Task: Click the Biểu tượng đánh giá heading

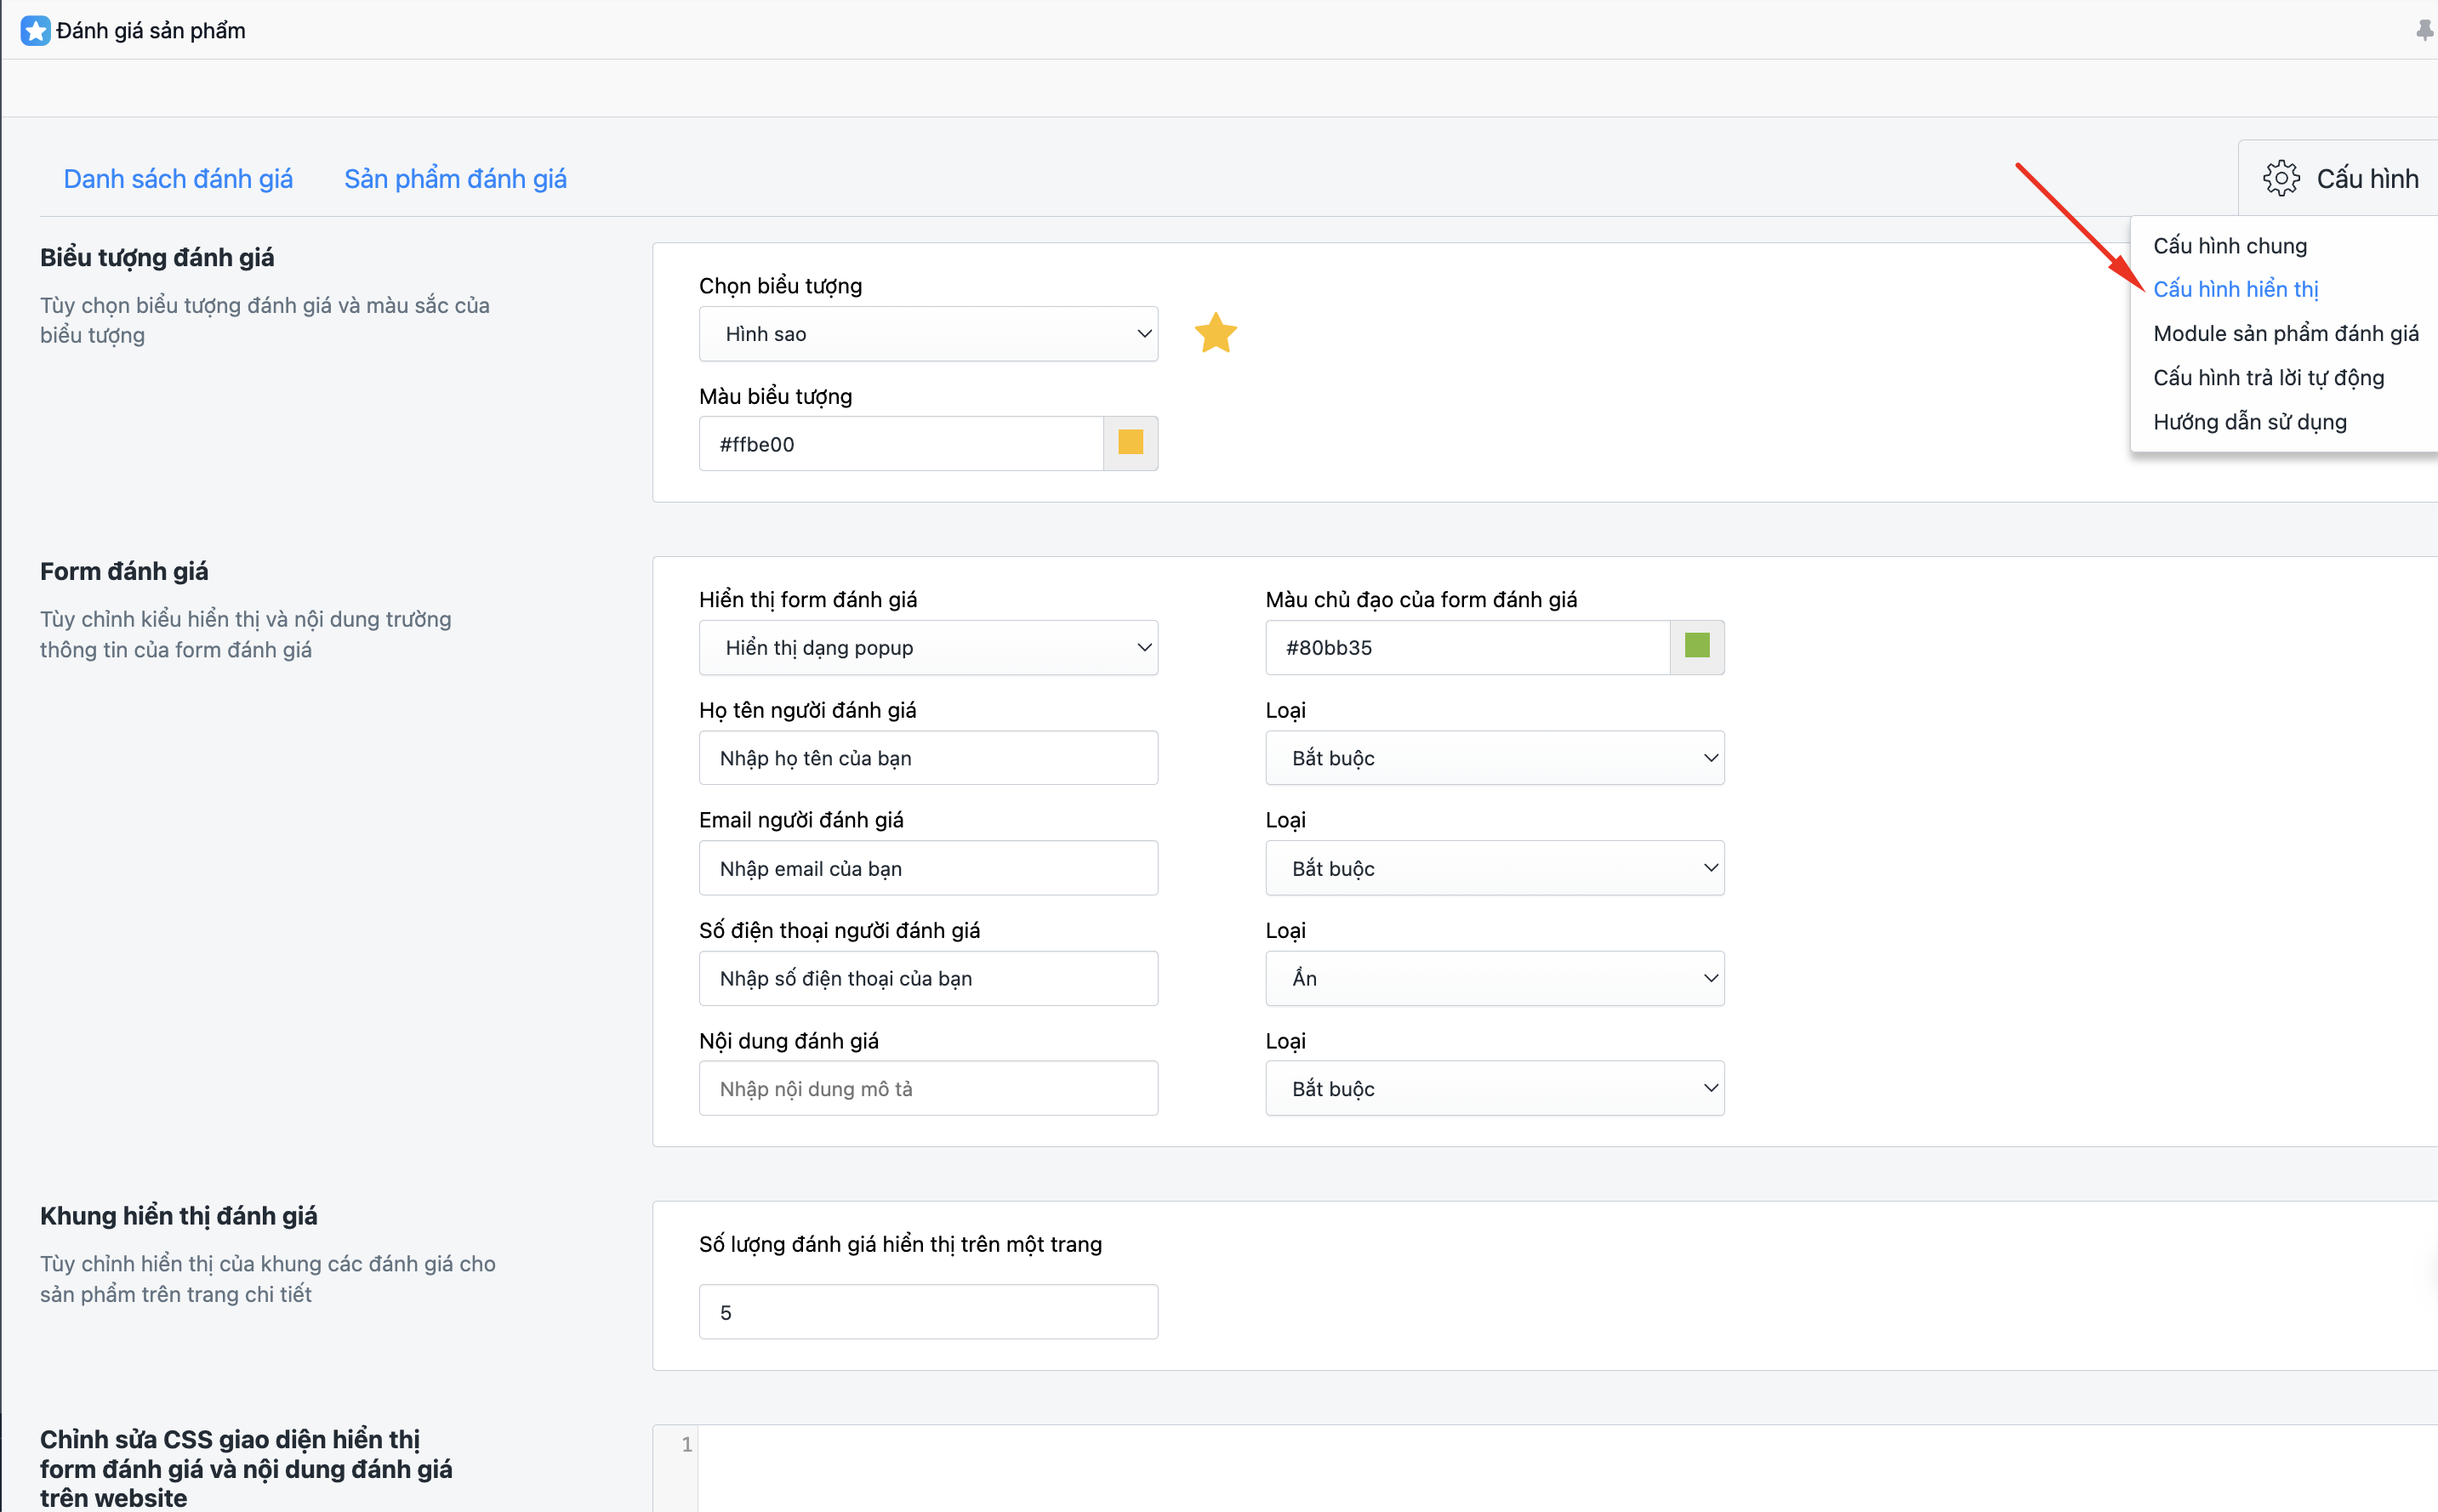Action: (x=157, y=258)
